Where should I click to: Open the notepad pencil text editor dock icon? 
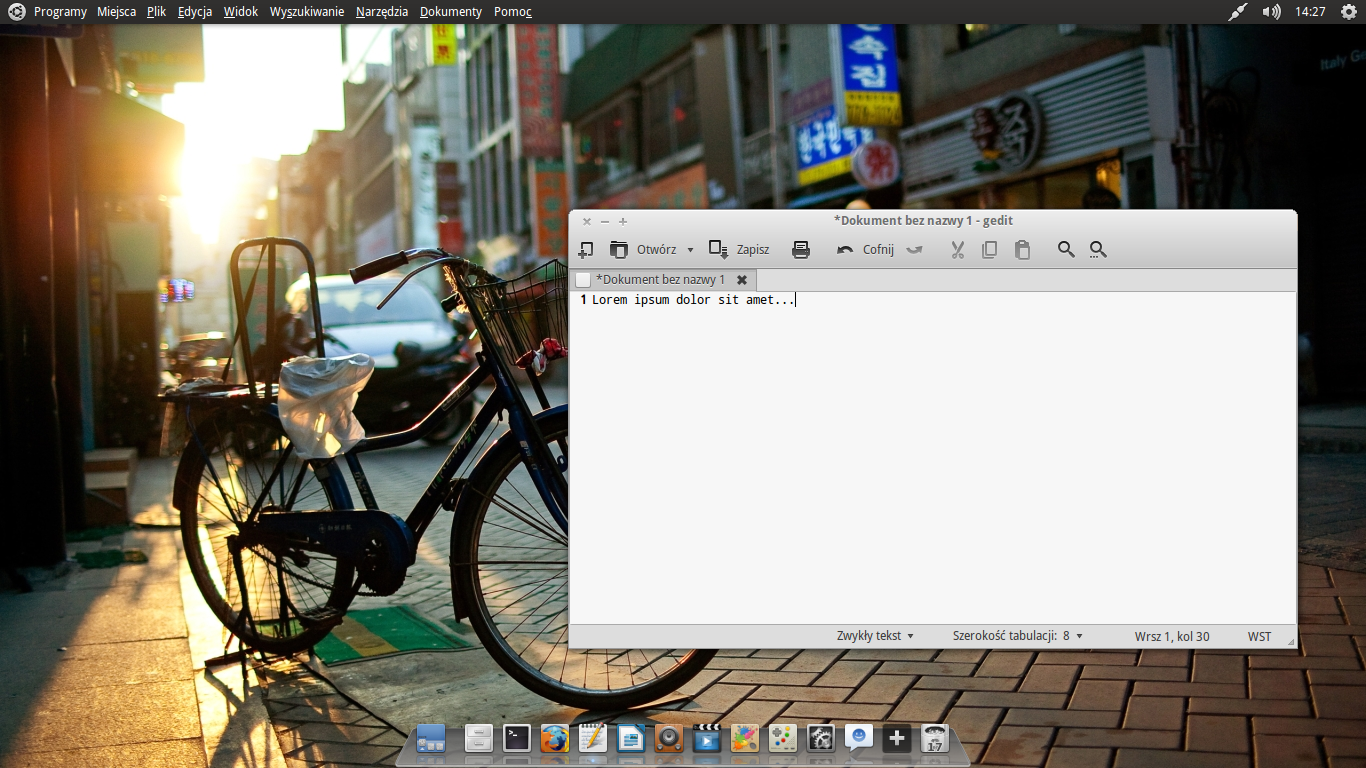click(593, 739)
